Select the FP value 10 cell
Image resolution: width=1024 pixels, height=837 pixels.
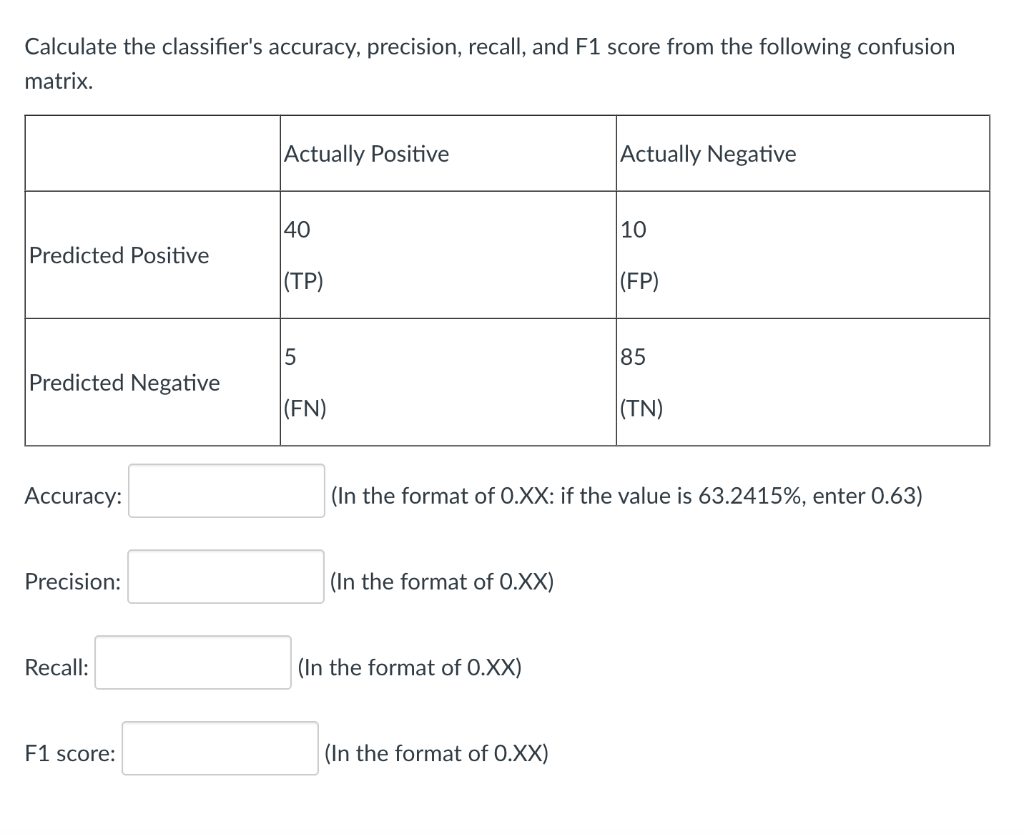633,229
